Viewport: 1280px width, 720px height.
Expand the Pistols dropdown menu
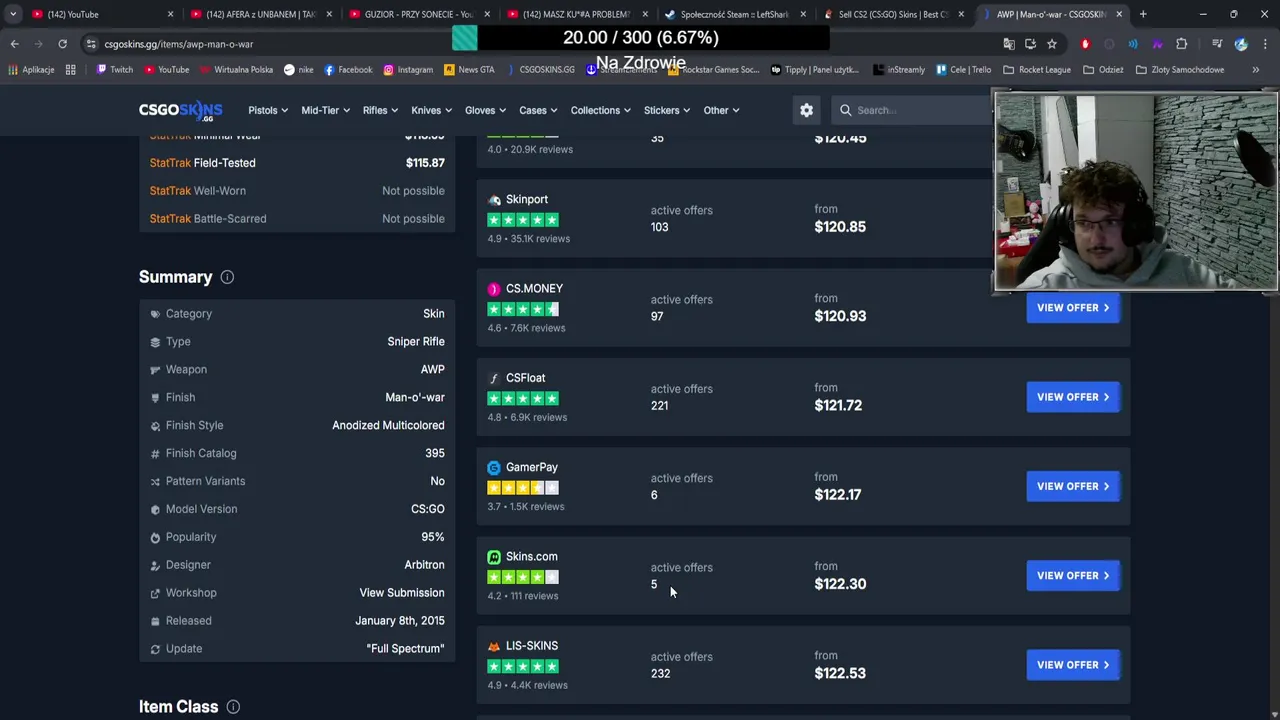coord(268,110)
